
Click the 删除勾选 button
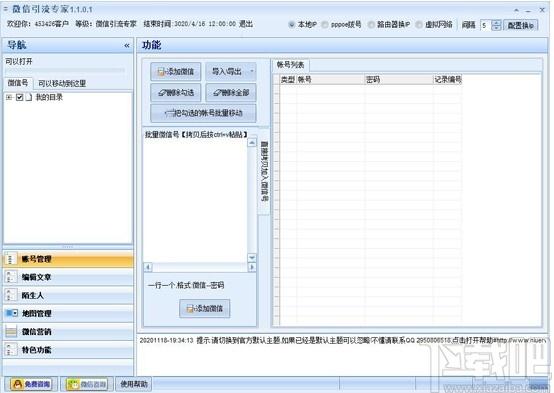click(x=176, y=93)
